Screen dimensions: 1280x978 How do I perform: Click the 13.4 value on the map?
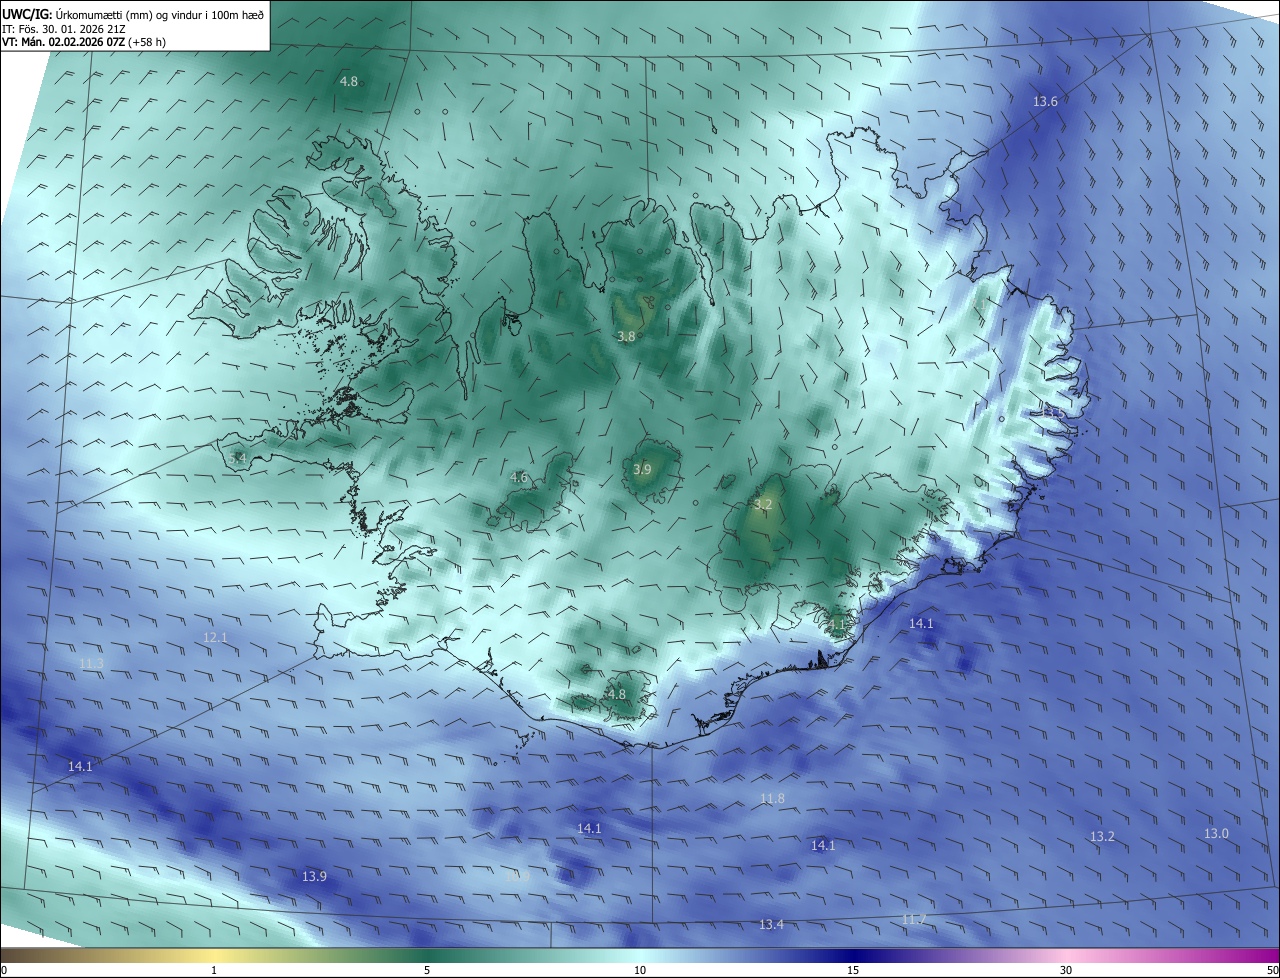click(771, 924)
